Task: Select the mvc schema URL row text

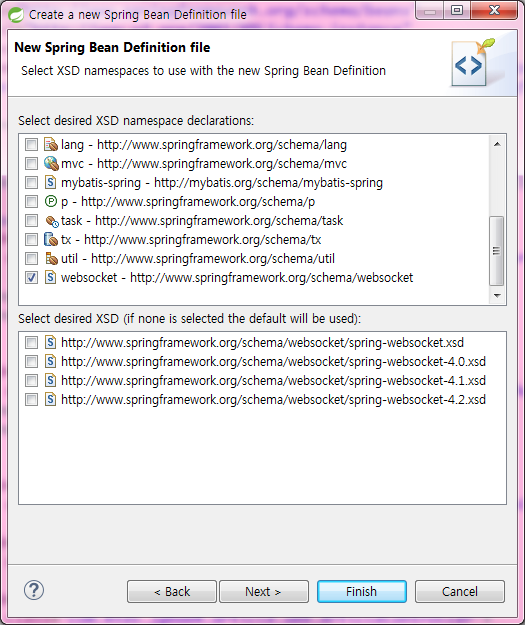Action: pos(204,163)
